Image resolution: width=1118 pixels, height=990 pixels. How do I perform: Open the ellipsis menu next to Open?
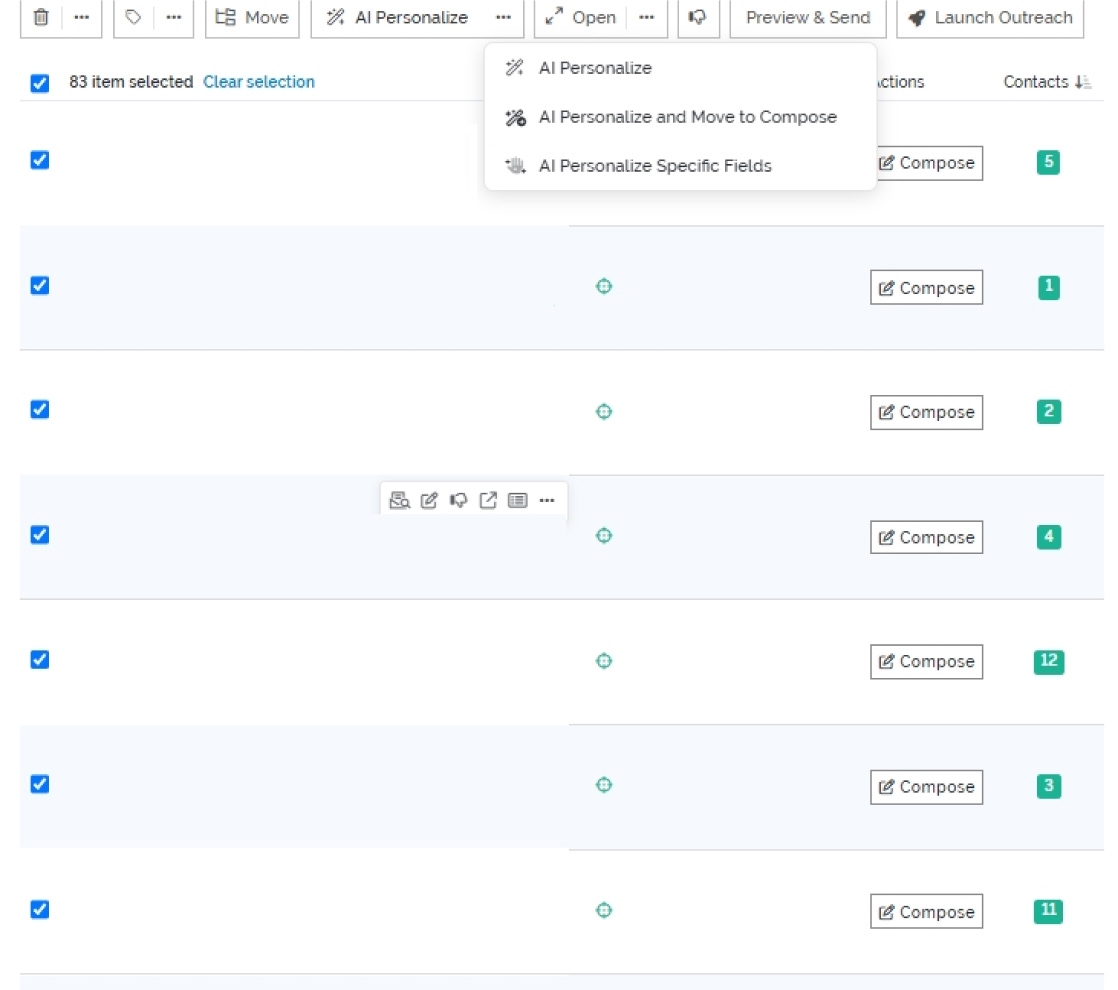pos(646,17)
